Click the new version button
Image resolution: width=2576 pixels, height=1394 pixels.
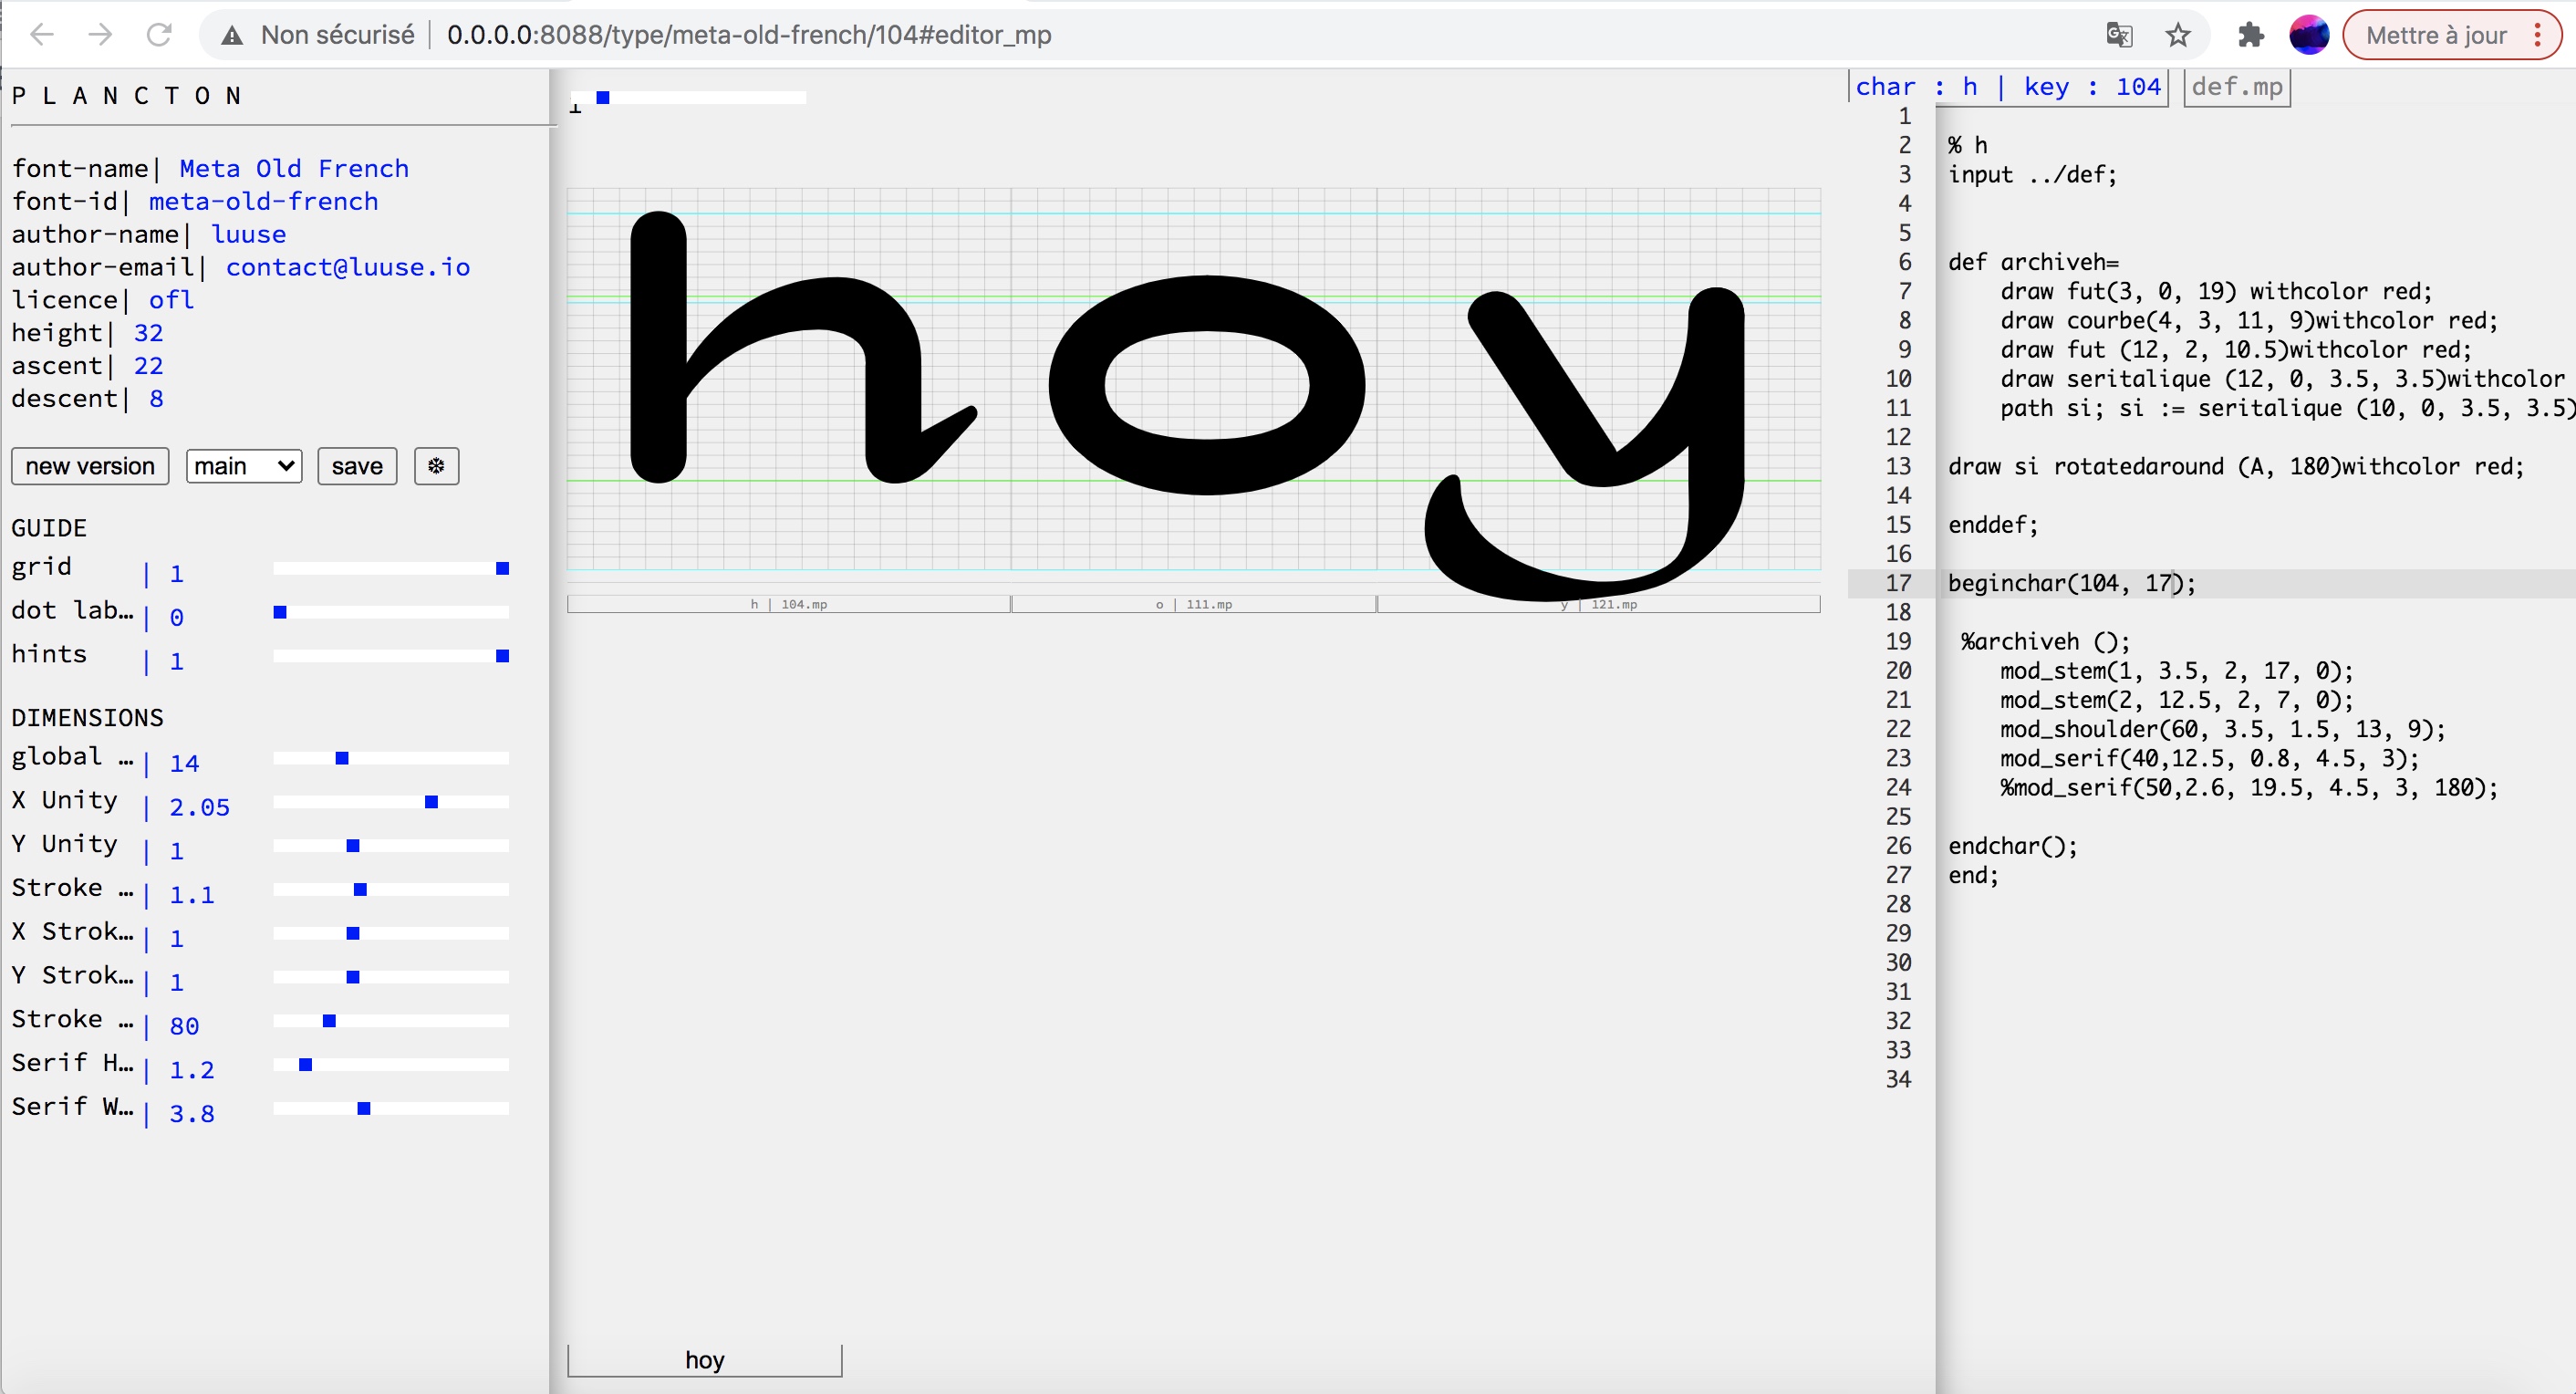click(x=90, y=466)
